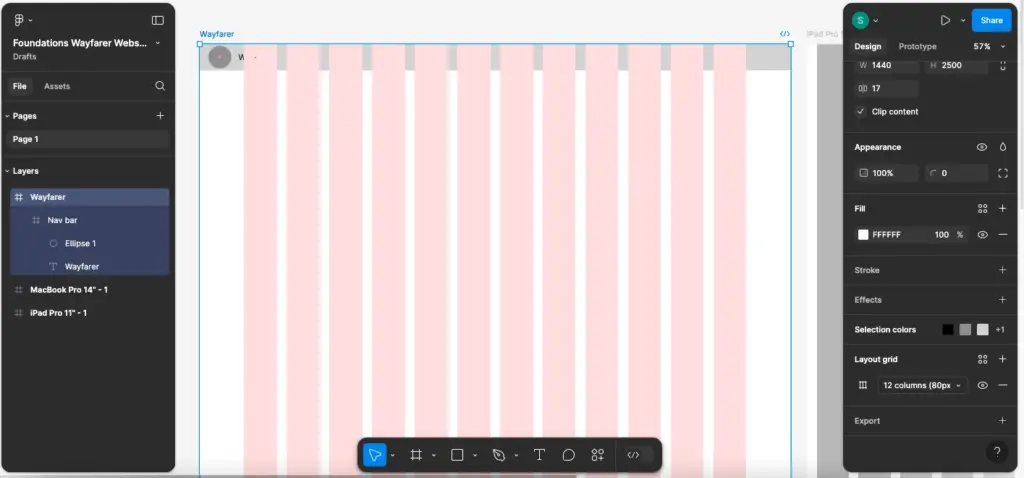The width and height of the screenshot is (1024, 478).
Task: Select iPad Pro 11" - 1 layer
Action: (x=89, y=313)
